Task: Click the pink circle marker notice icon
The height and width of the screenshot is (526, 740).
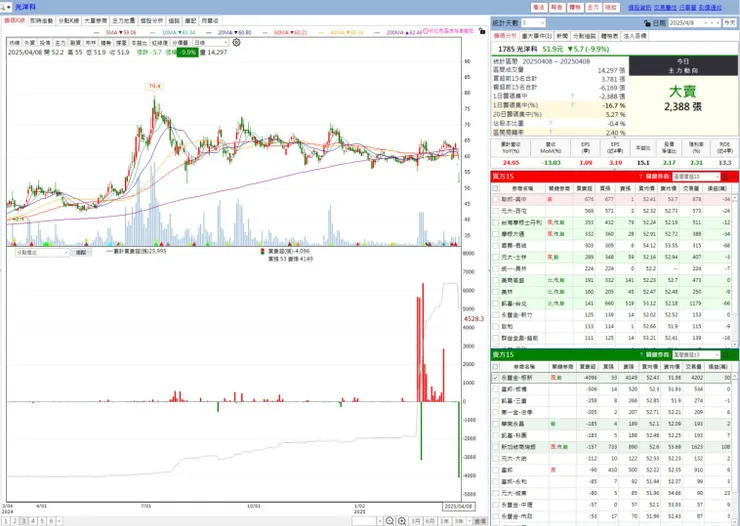Action: [x=426, y=31]
